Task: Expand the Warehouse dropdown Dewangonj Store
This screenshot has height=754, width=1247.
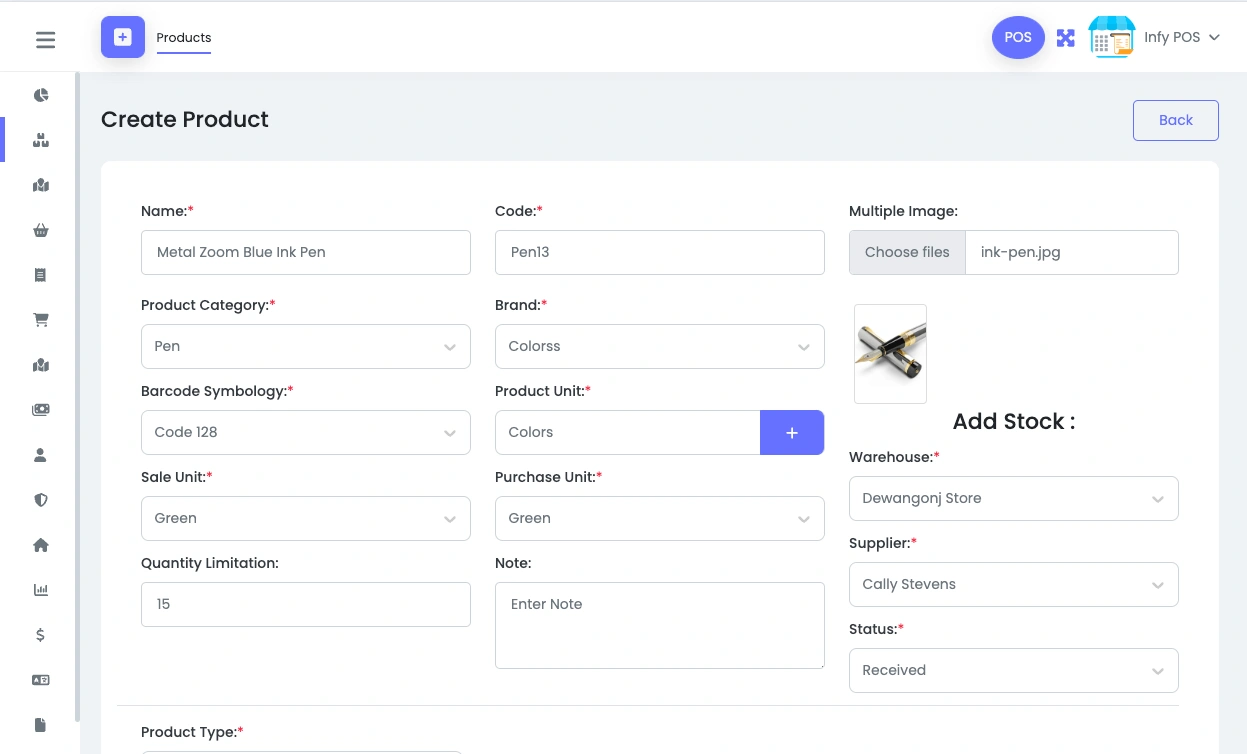Action: point(1013,498)
